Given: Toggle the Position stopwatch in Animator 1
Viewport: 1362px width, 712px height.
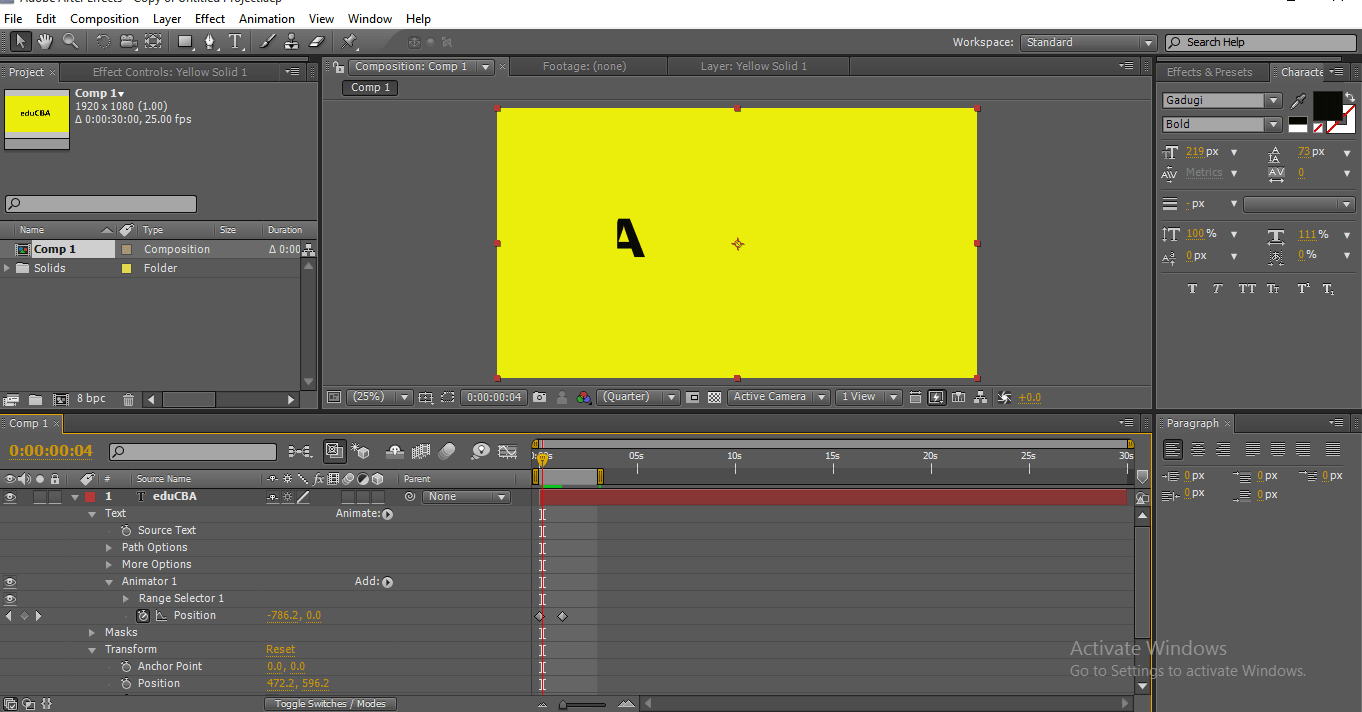Looking at the screenshot, I should click(143, 616).
